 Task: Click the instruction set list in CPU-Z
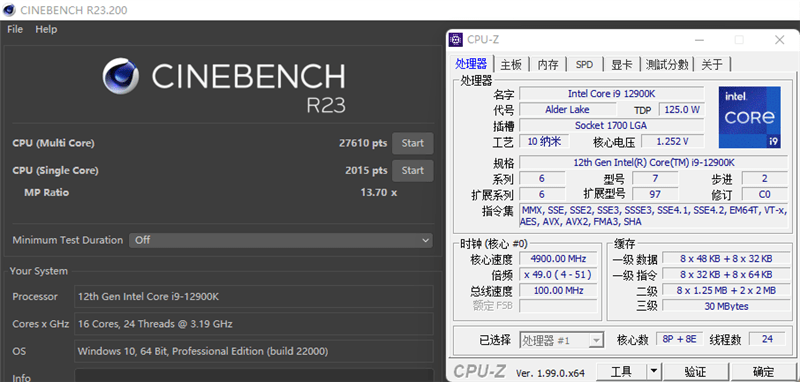coord(654,216)
